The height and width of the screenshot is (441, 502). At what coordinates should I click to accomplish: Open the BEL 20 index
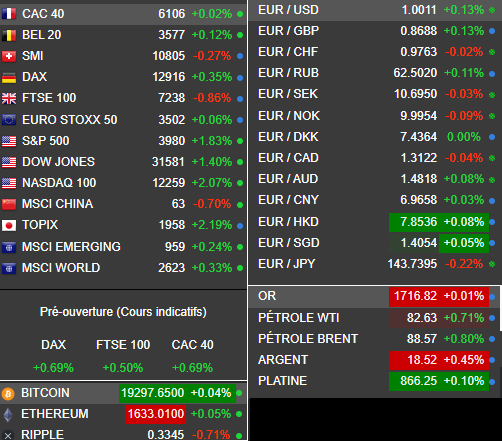[x=42, y=35]
